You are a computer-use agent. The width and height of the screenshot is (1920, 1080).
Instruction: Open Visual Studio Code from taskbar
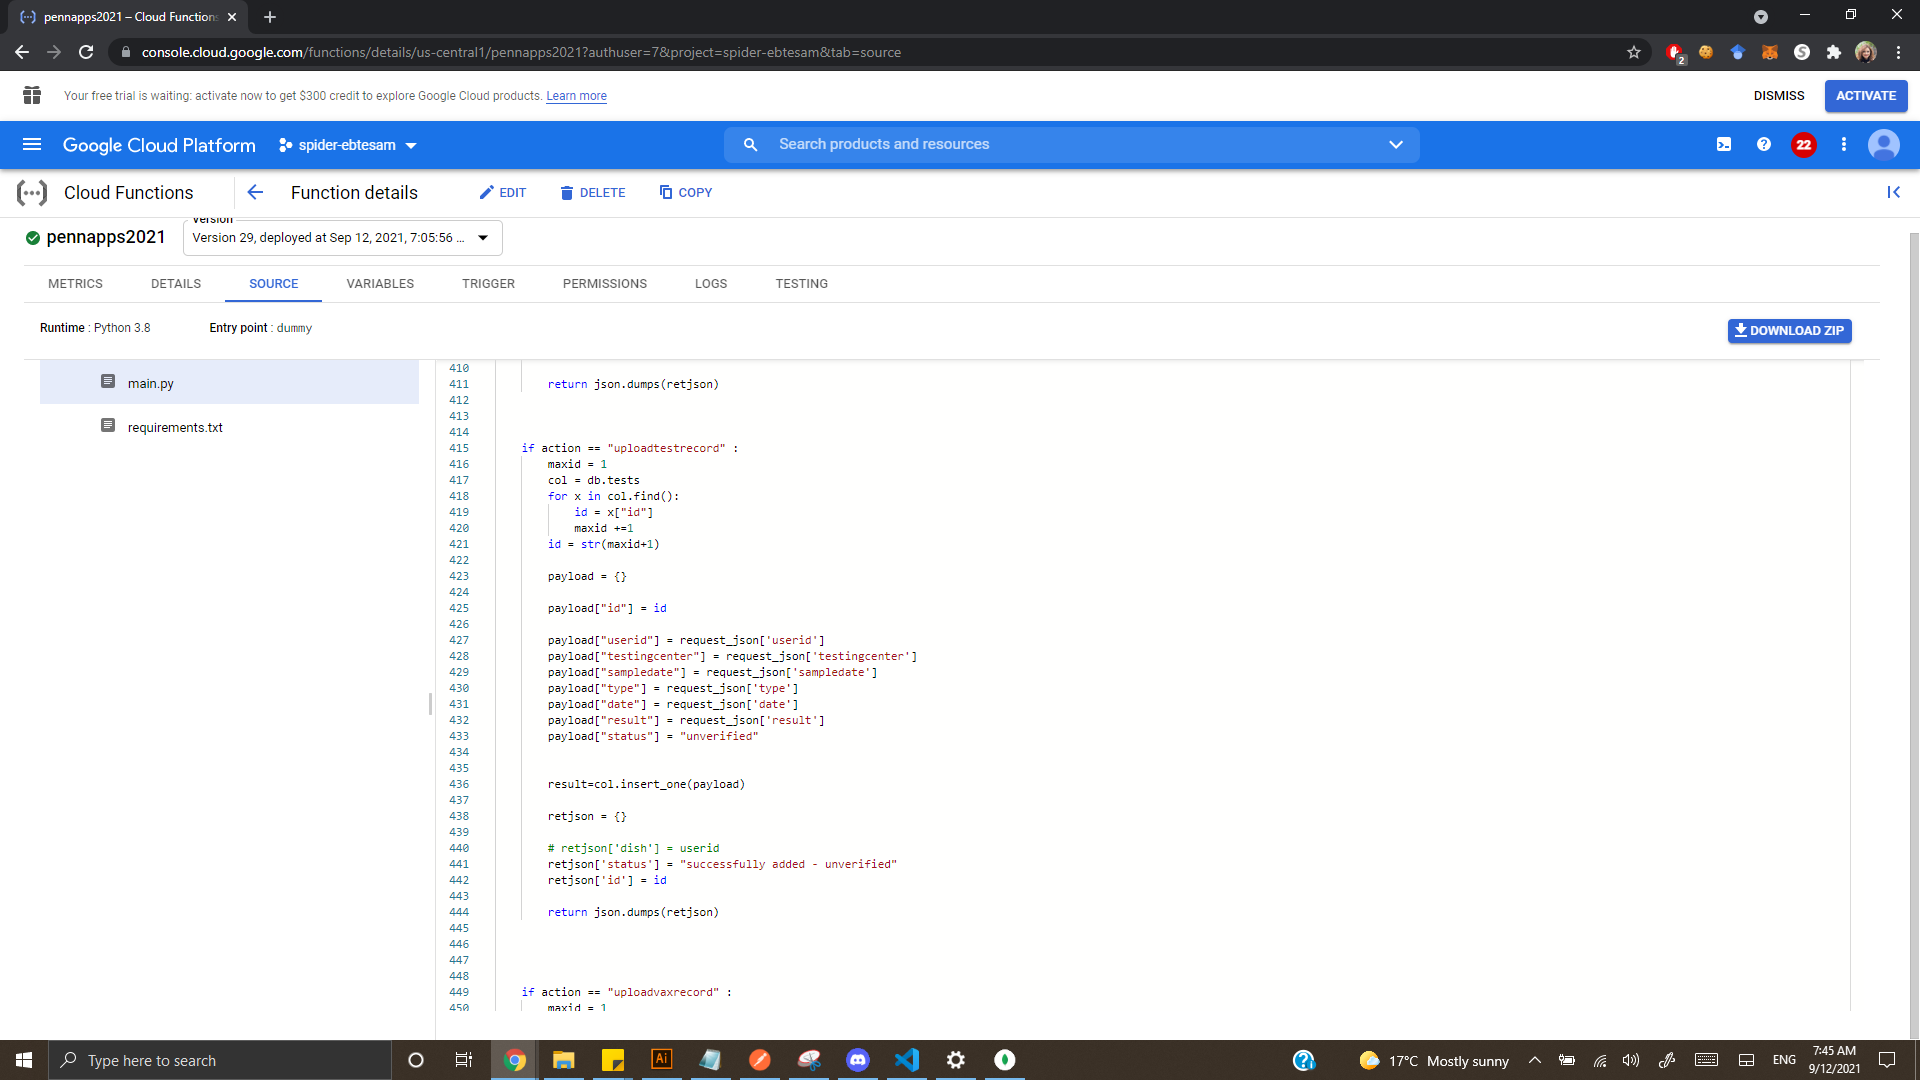click(907, 1060)
